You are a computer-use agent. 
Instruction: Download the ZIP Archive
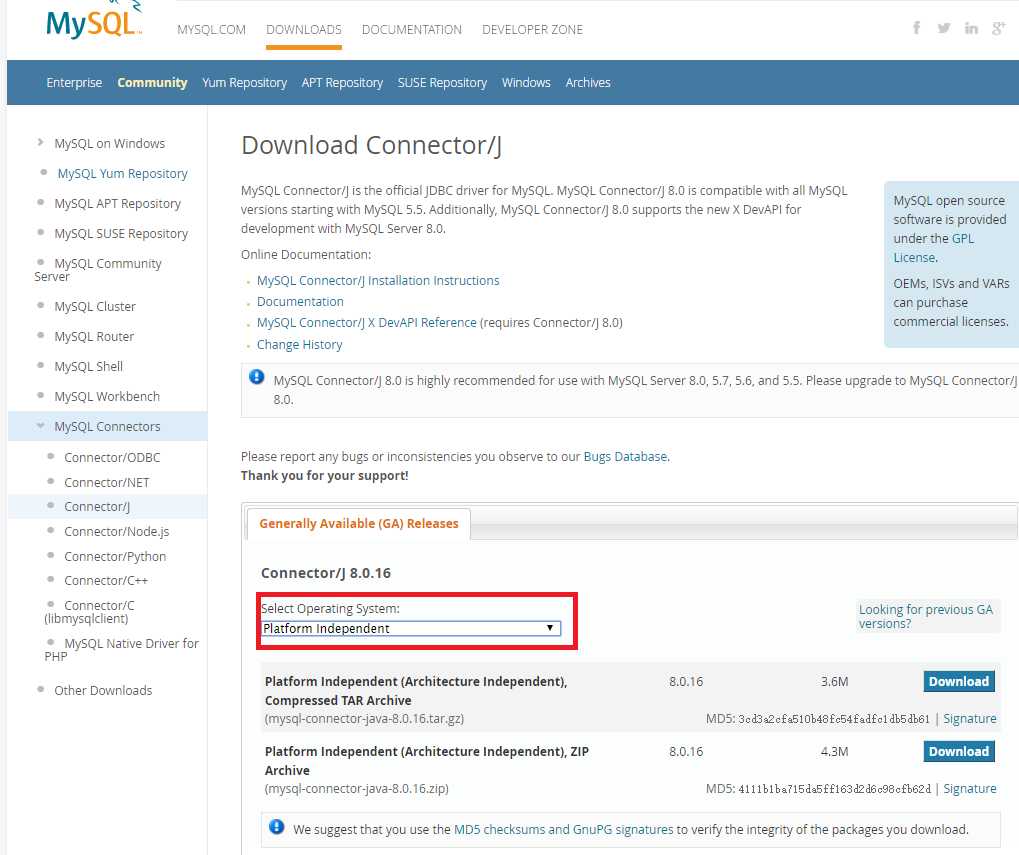coord(959,752)
